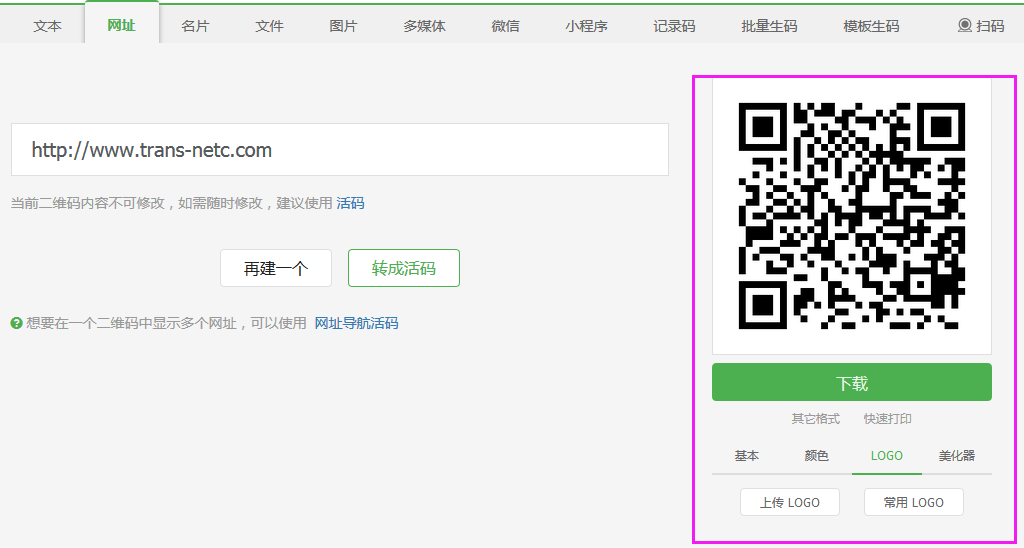
Task: Click the scan icon next to 扫码
Action: point(964,26)
